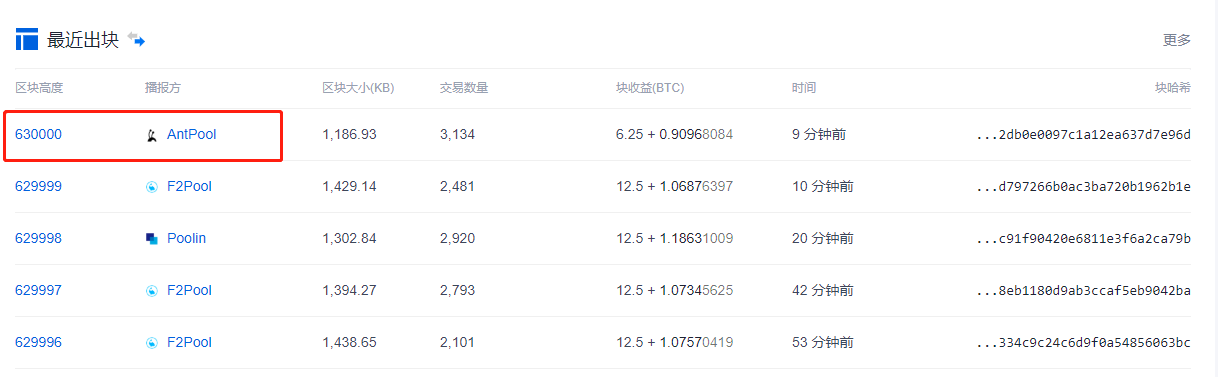Click the 块哈希 column header

pyautogui.click(x=1173, y=88)
